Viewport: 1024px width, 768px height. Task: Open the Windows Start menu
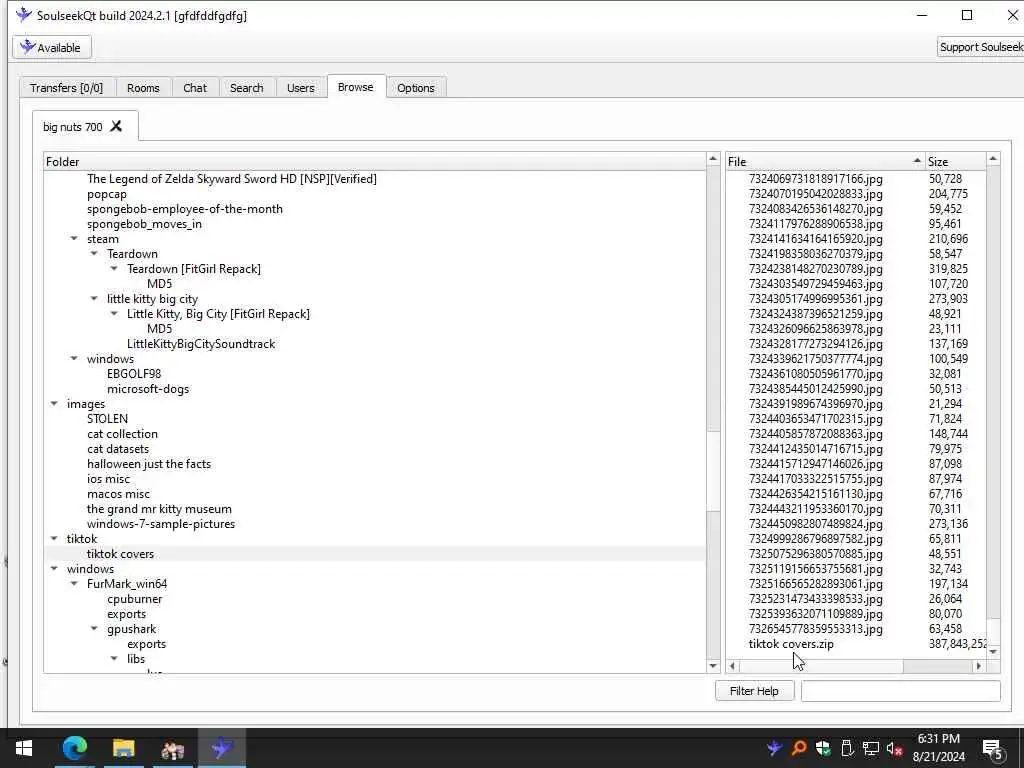click(x=24, y=748)
